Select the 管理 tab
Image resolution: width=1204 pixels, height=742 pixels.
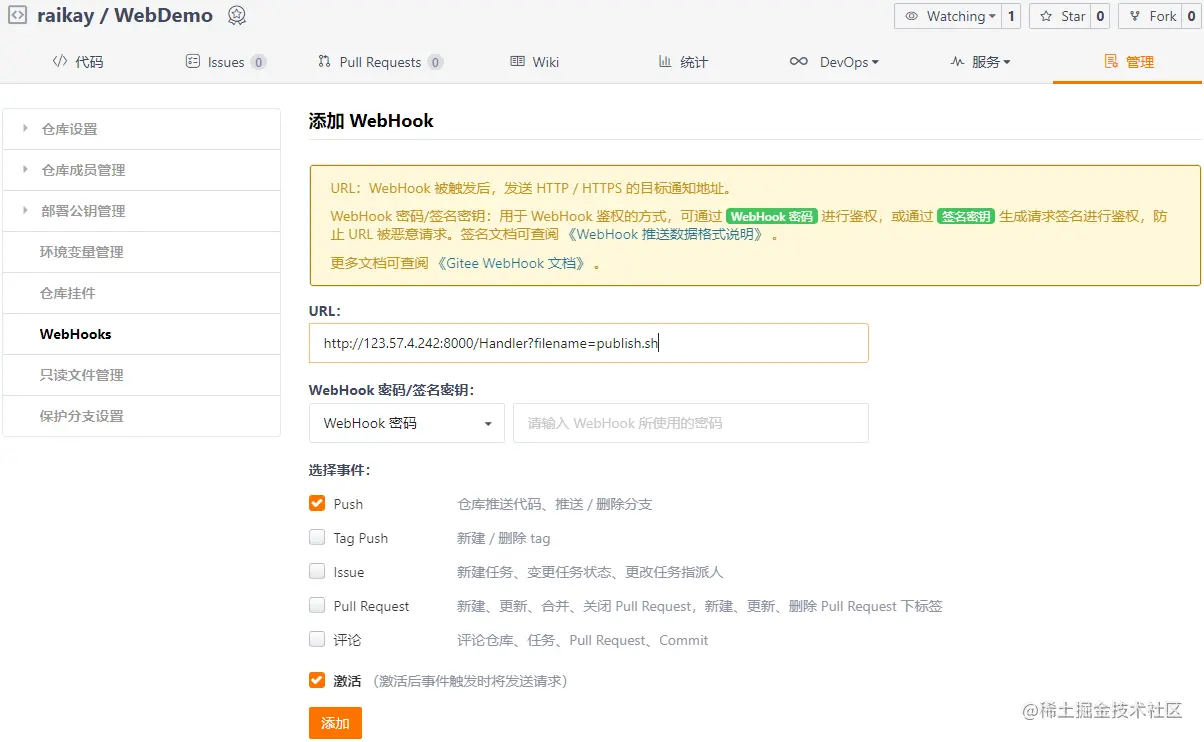pyautogui.click(x=1129, y=61)
